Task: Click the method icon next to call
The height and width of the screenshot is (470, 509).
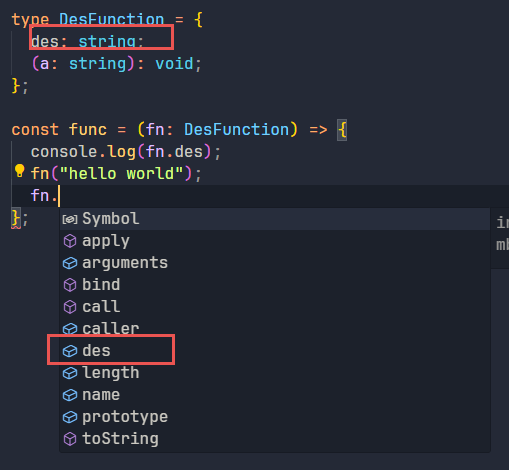Action: click(x=70, y=307)
